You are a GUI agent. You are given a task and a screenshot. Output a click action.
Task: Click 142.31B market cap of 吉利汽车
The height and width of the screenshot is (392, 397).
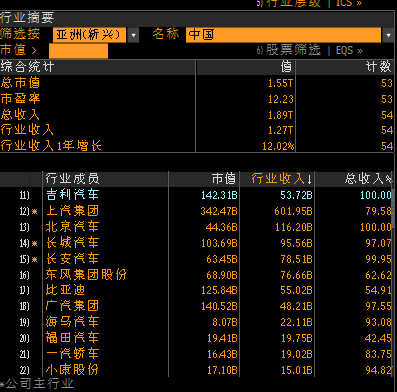click(219, 195)
